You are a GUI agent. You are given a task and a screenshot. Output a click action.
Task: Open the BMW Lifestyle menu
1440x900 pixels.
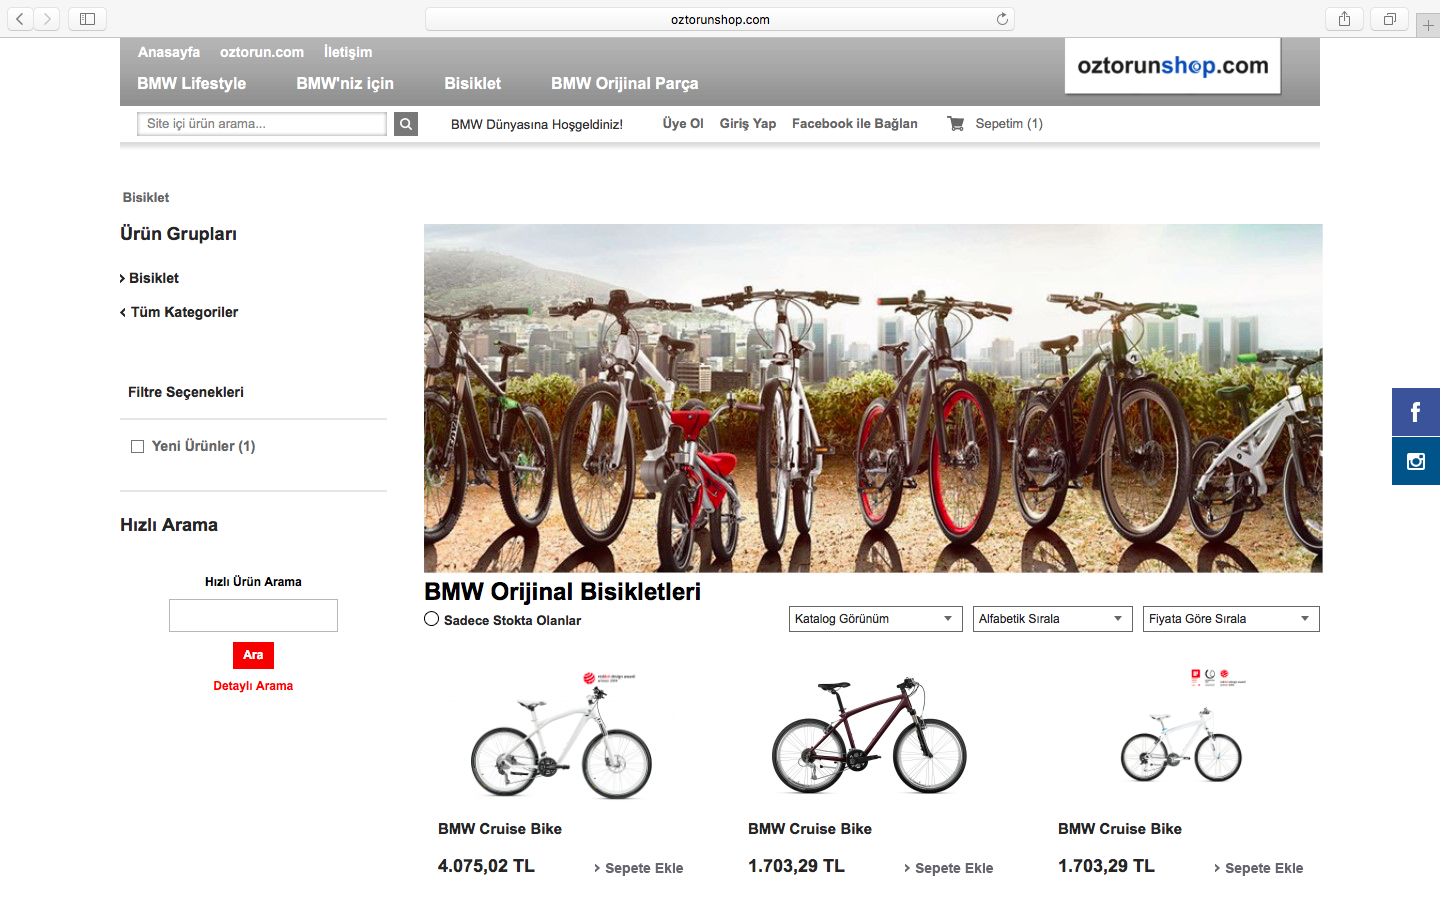(192, 84)
